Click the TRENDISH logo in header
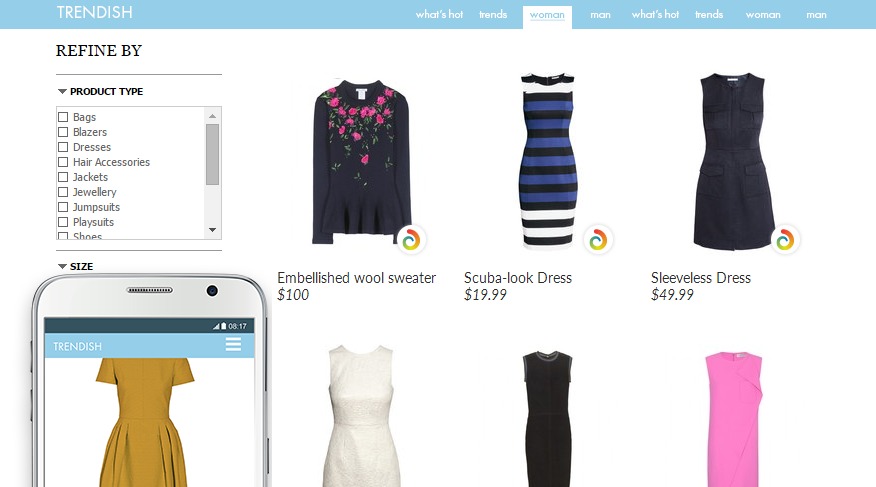This screenshot has width=876, height=487. pos(95,12)
